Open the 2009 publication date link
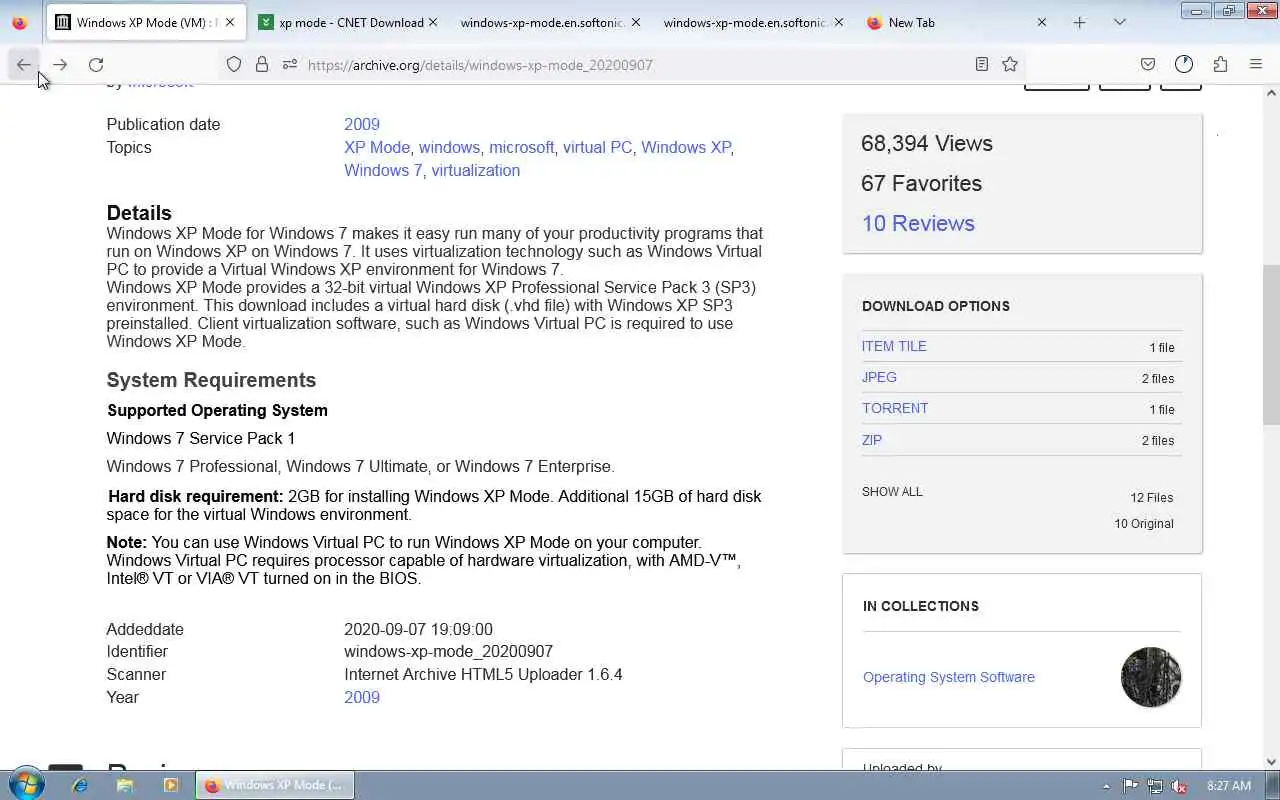This screenshot has width=1280, height=800. 362,124
